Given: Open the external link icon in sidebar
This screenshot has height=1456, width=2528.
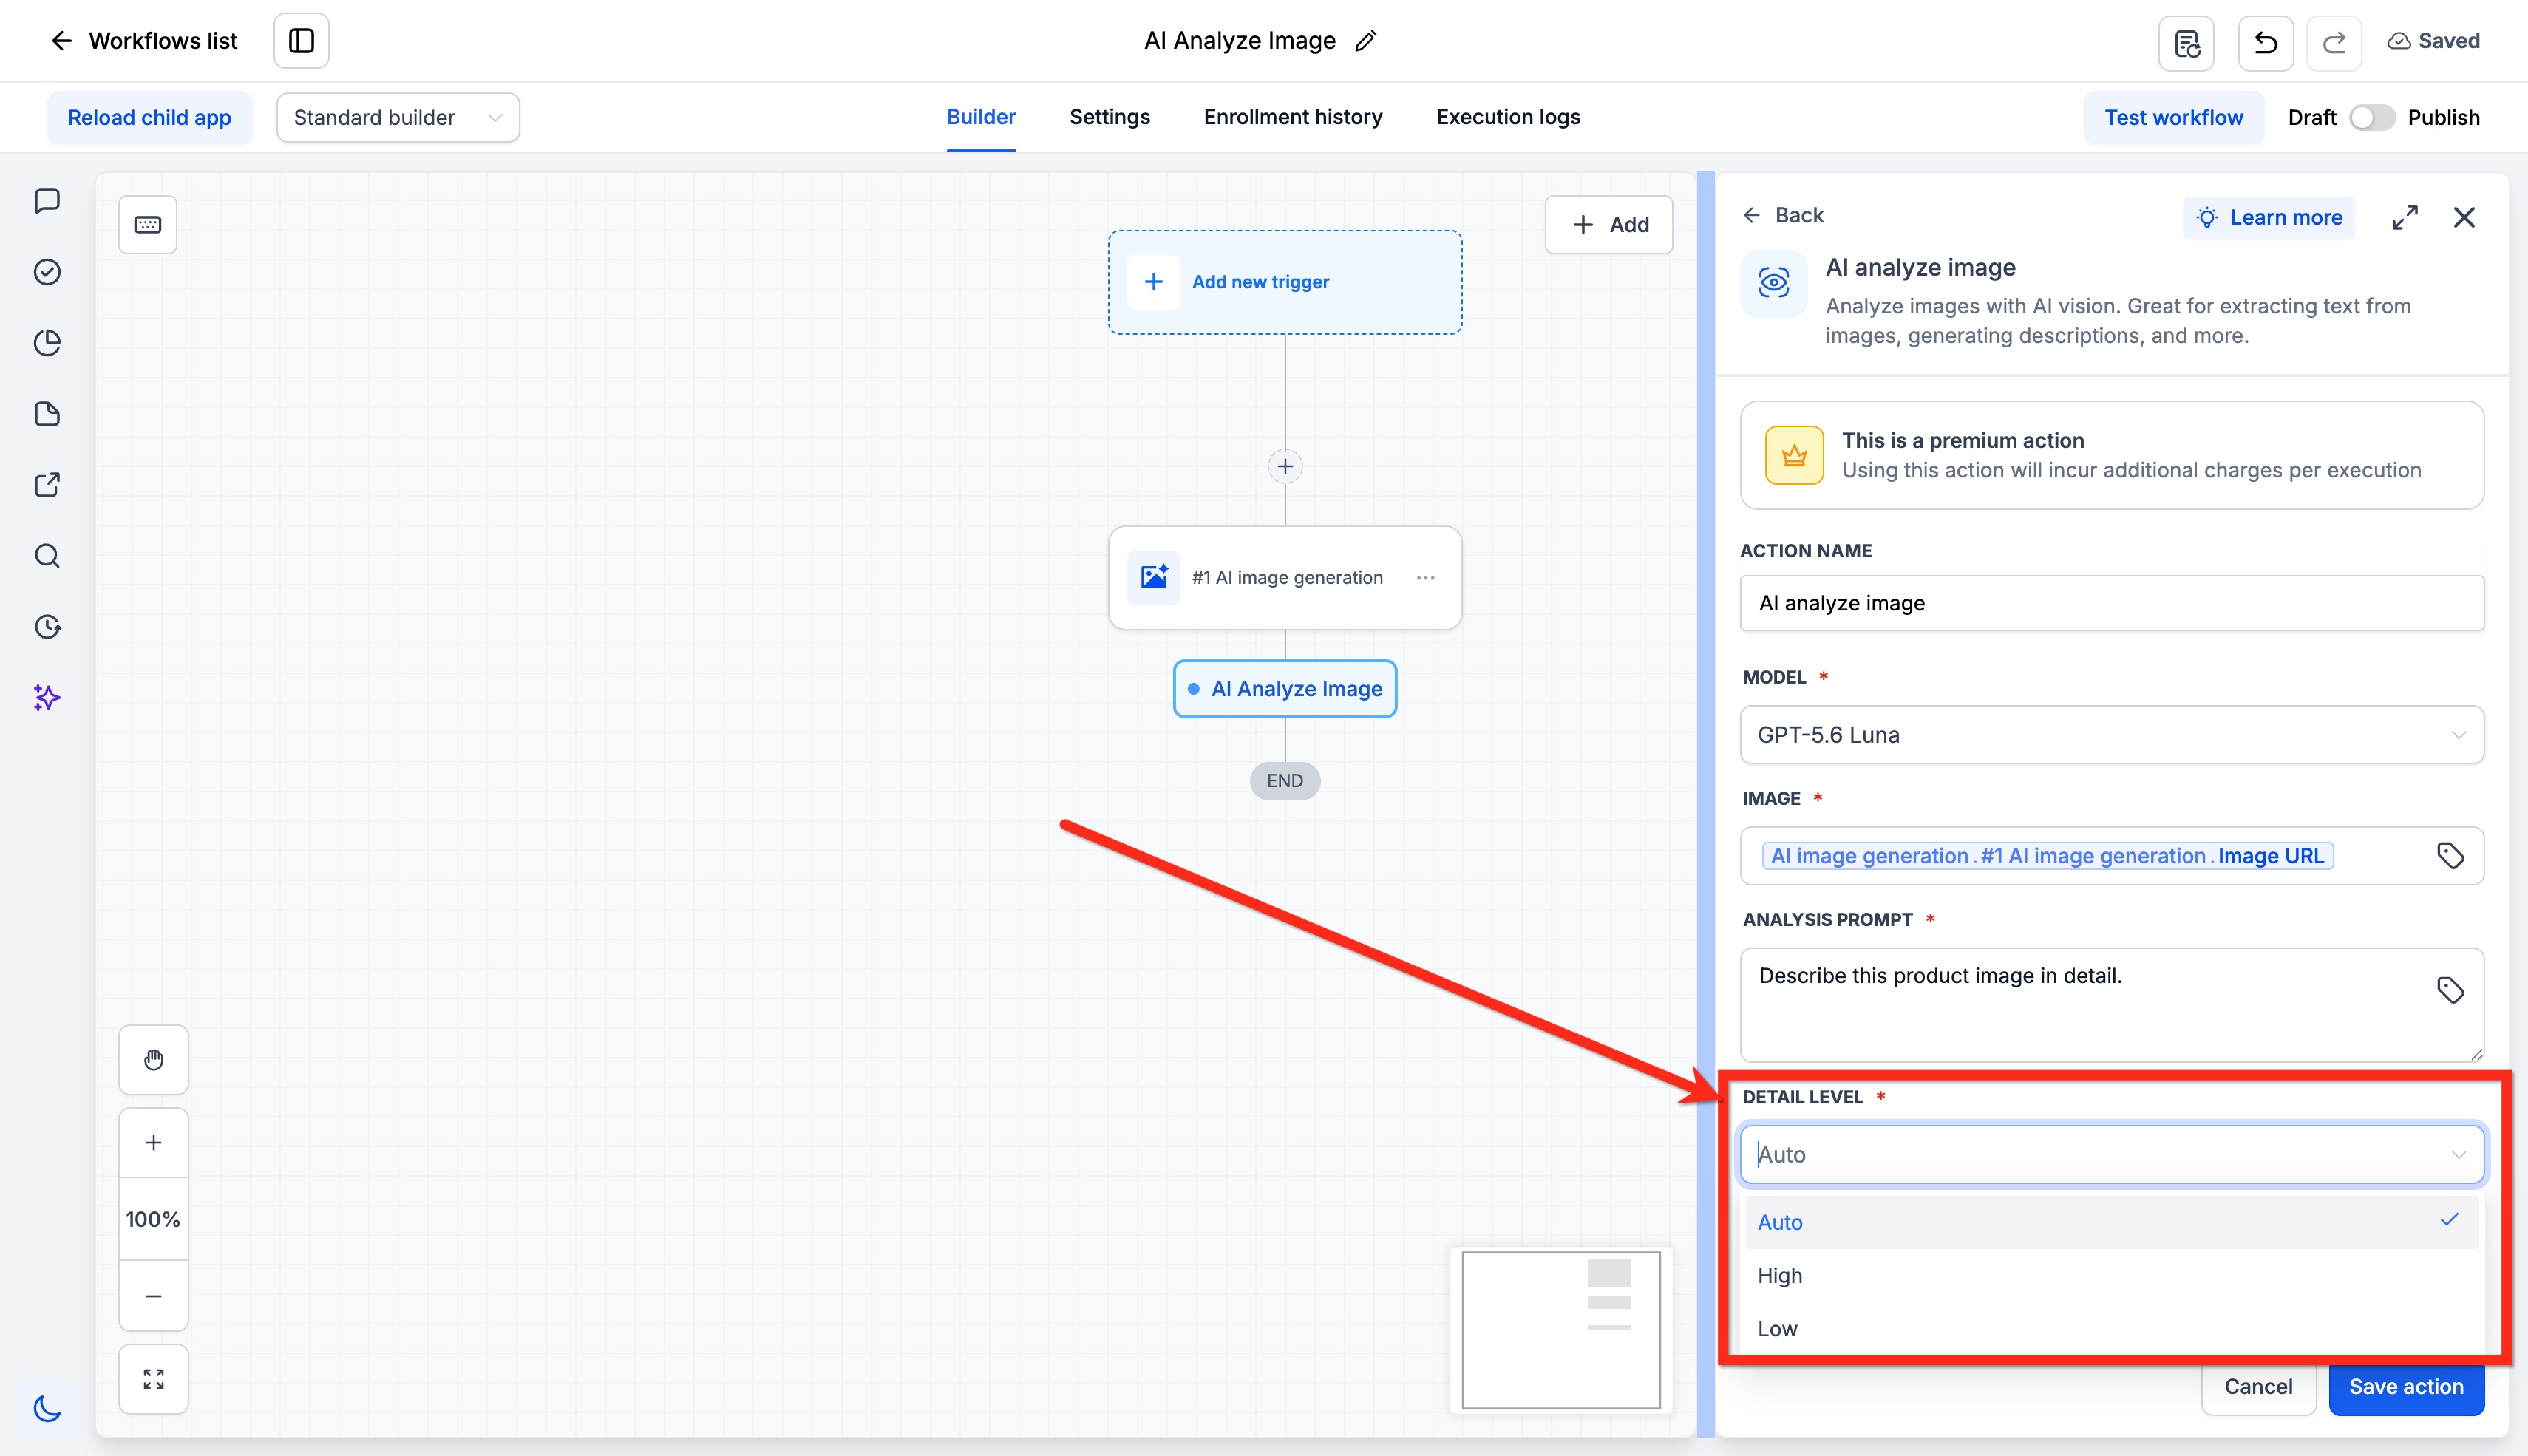Looking at the screenshot, I should click(x=47, y=485).
